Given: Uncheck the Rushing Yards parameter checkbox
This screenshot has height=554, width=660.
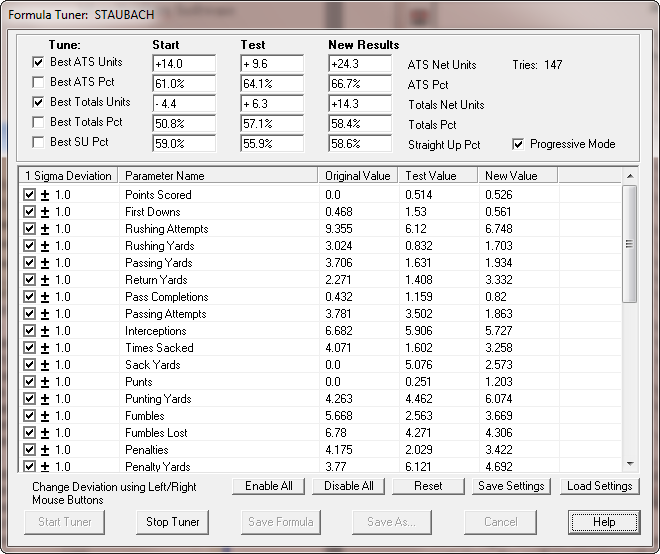Looking at the screenshot, I should pos(29,246).
